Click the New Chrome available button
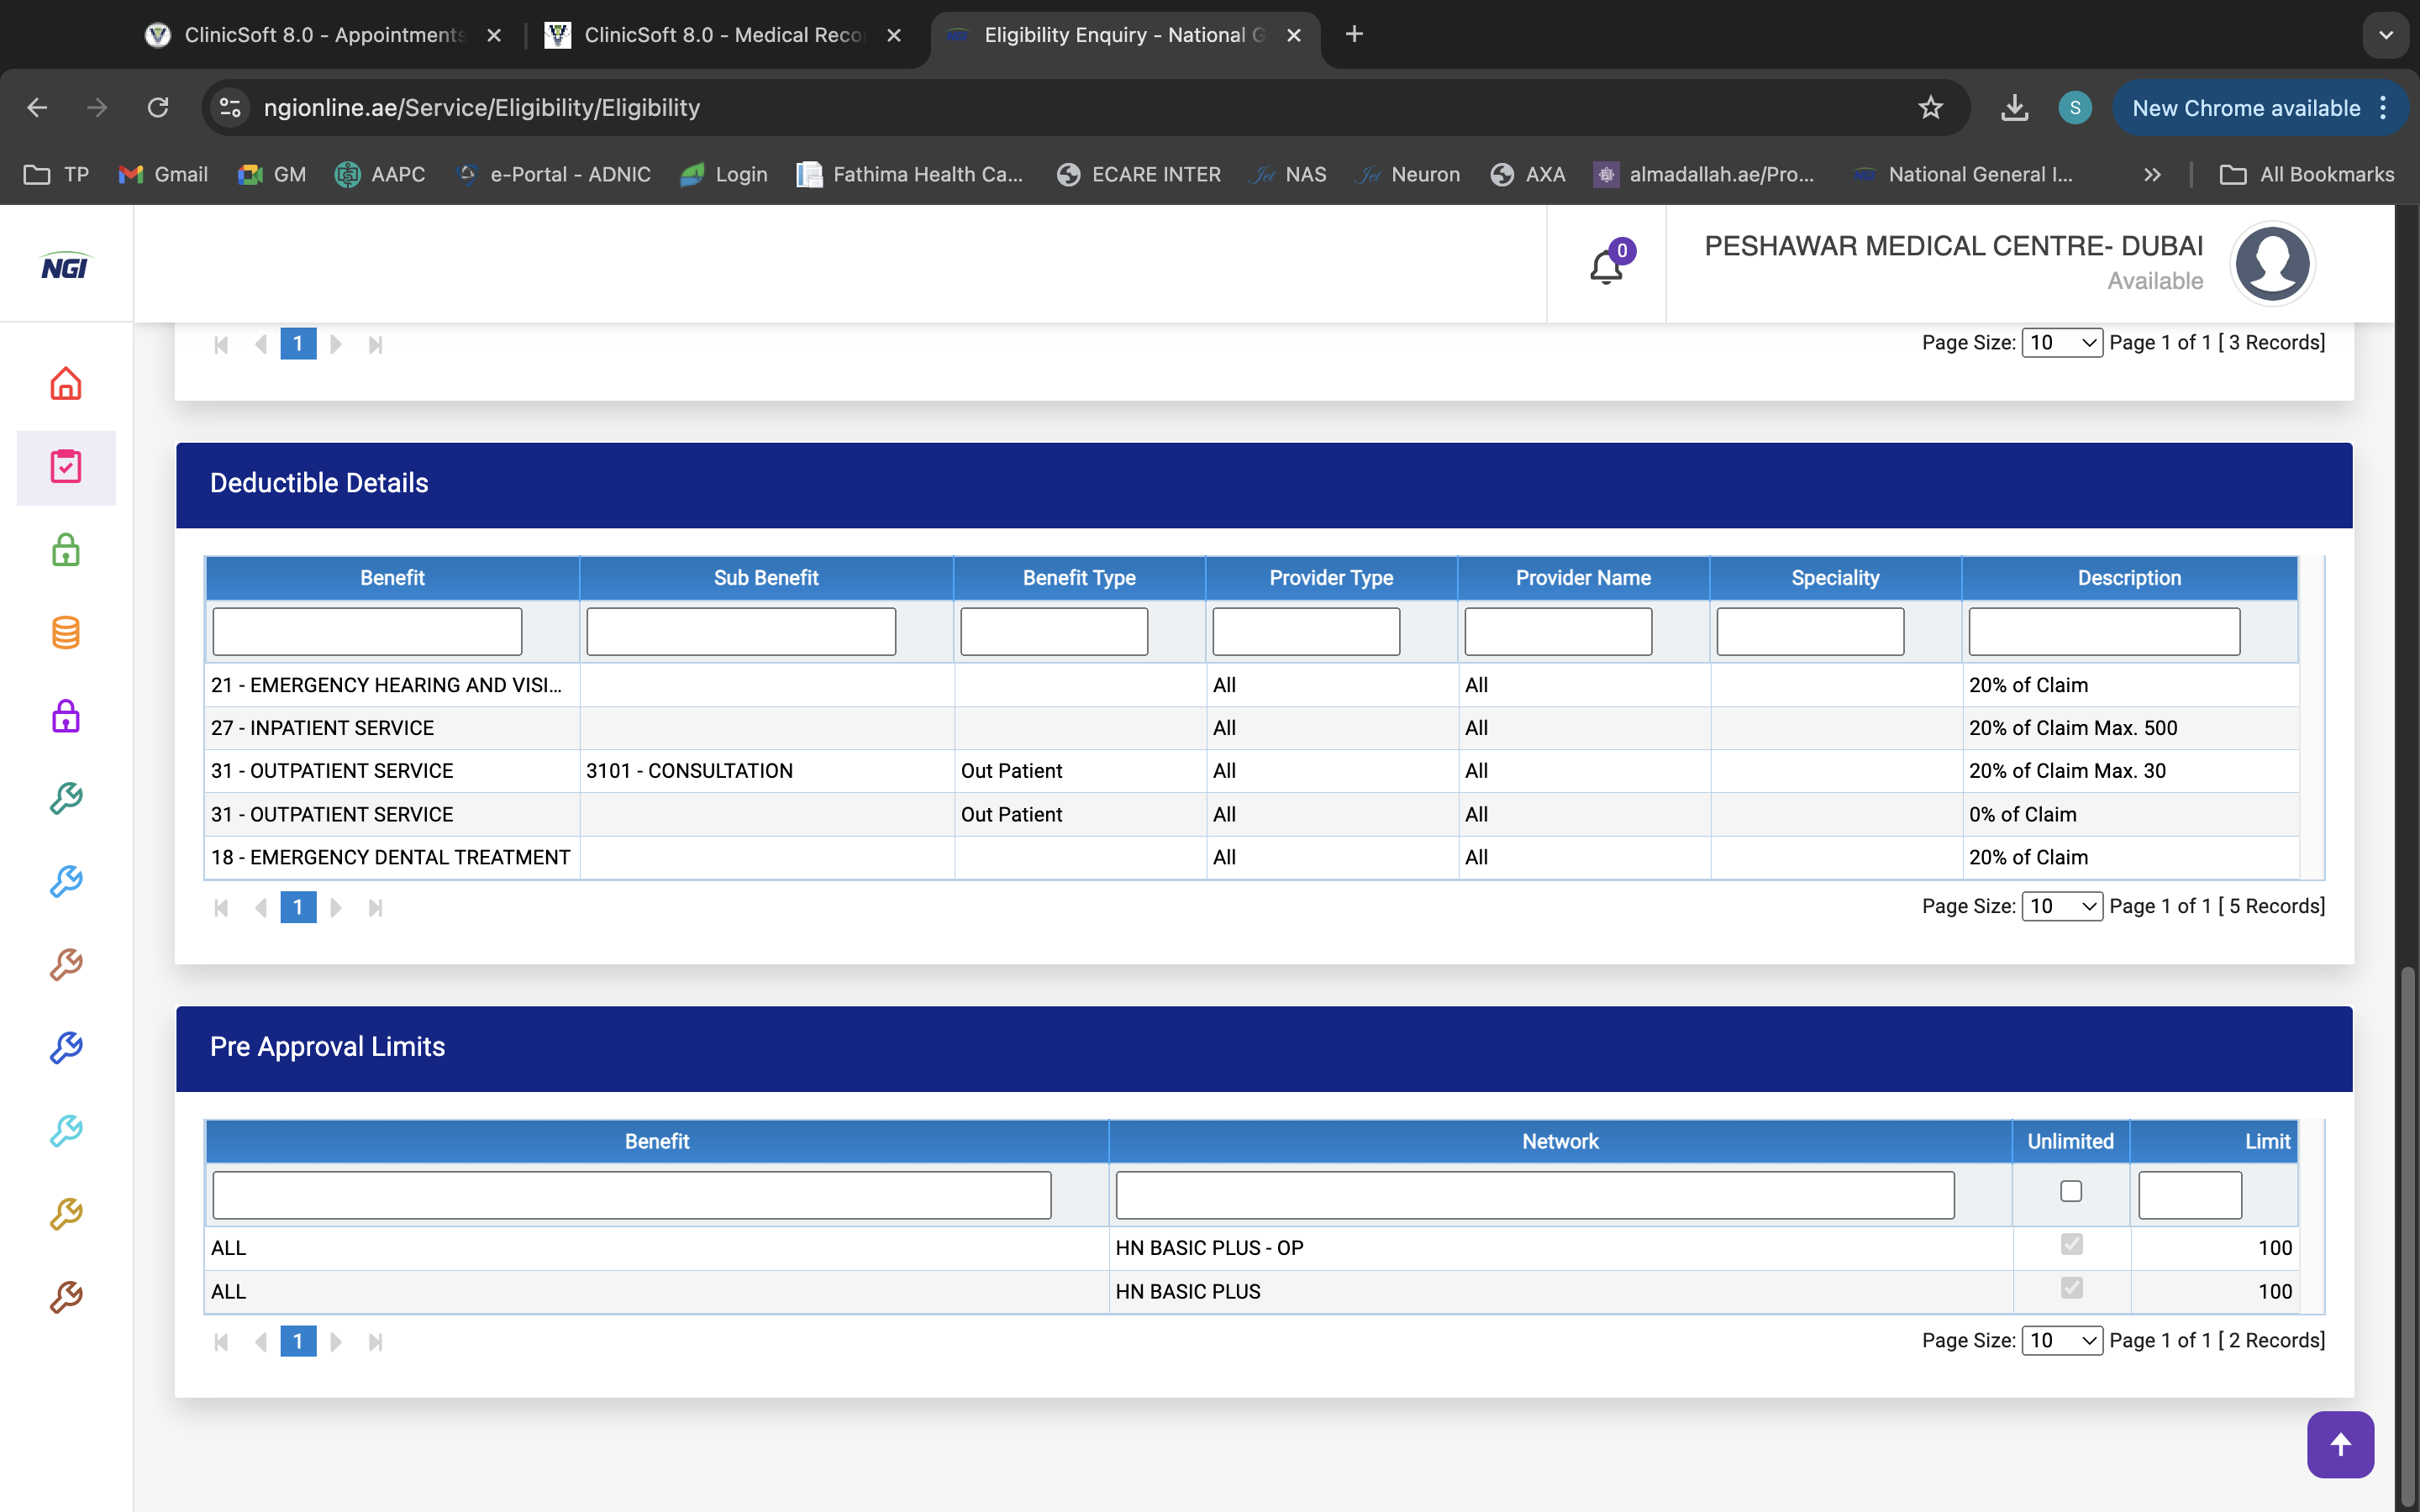The image size is (2420, 1512). (2246, 108)
